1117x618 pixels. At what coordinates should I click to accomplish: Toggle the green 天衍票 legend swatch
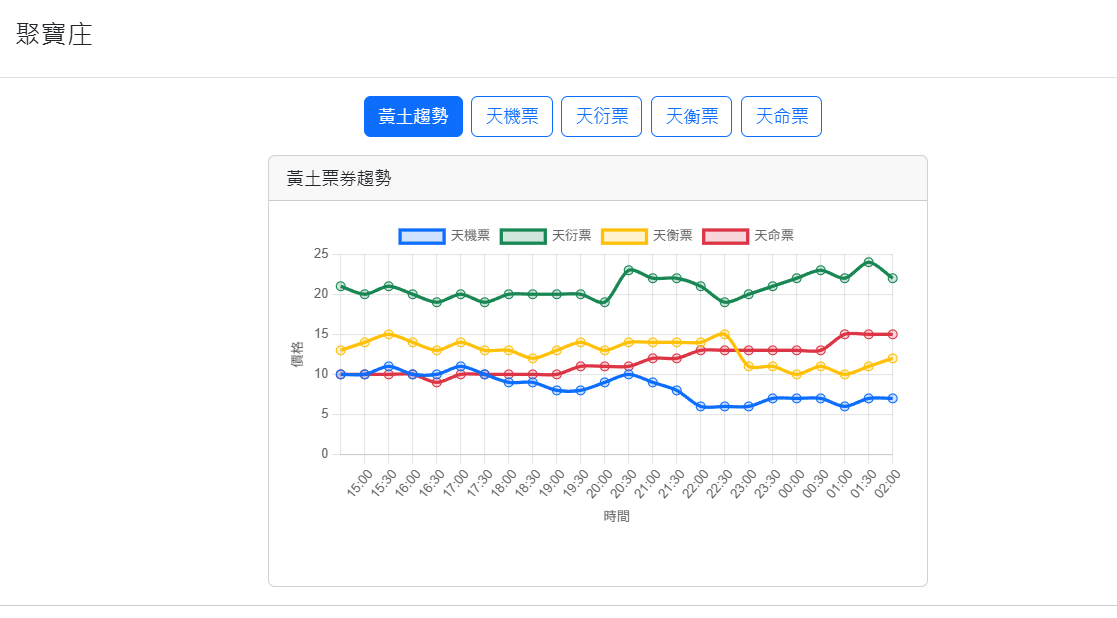click(x=522, y=236)
